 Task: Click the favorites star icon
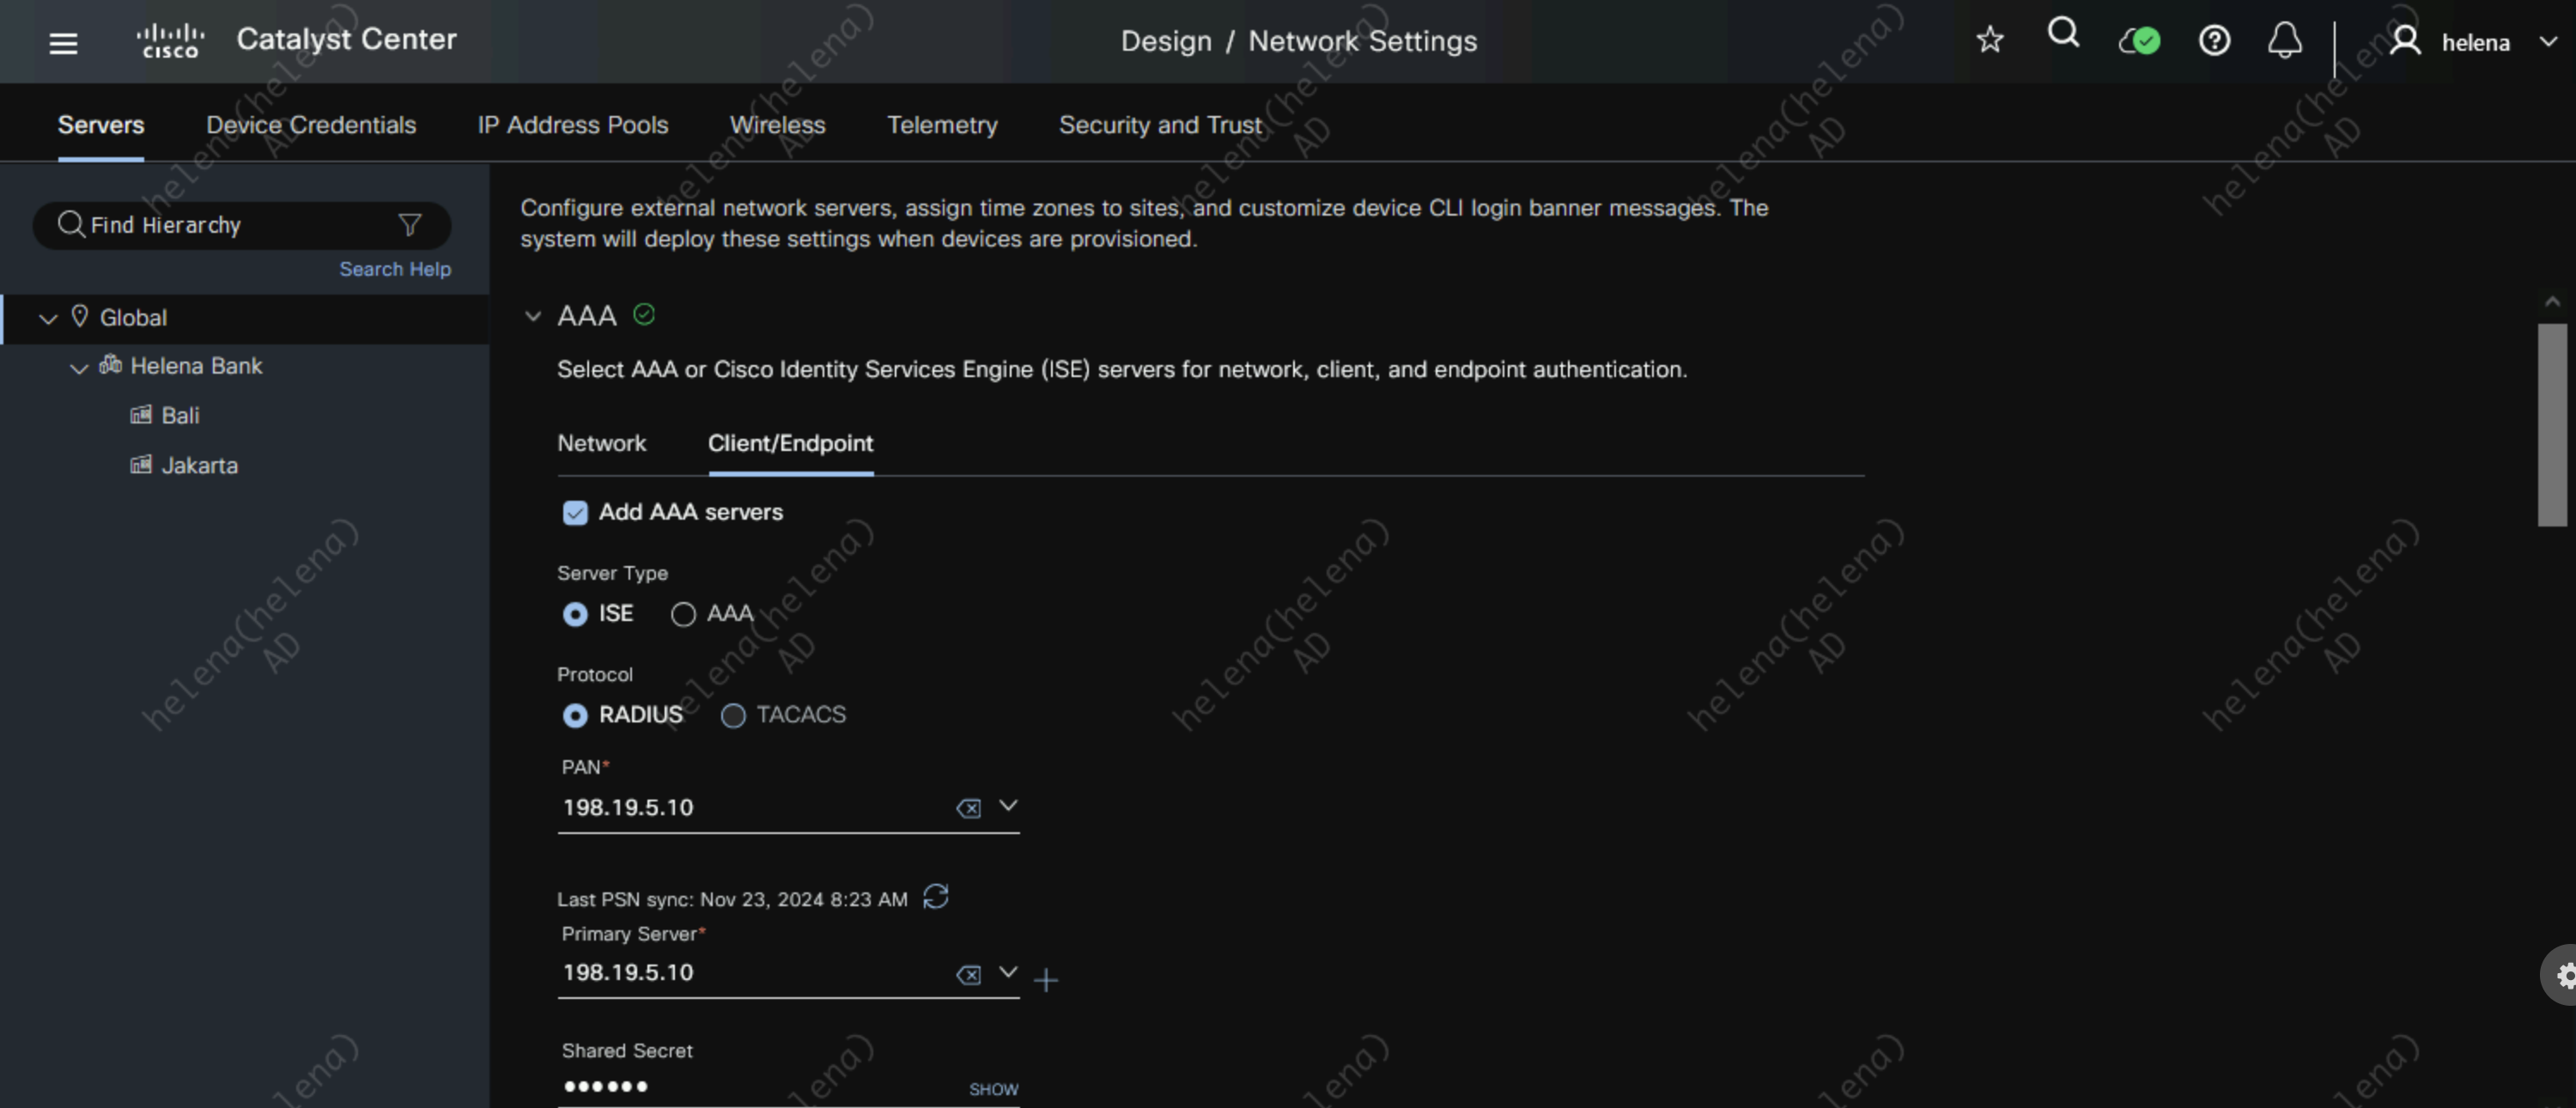click(1989, 40)
